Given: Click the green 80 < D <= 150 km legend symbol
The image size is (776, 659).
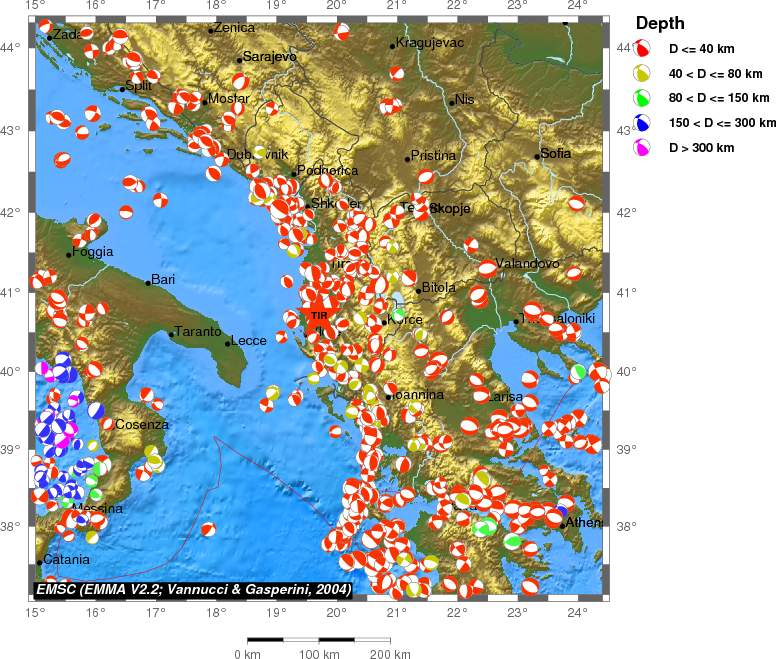Looking at the screenshot, I should point(644,98).
